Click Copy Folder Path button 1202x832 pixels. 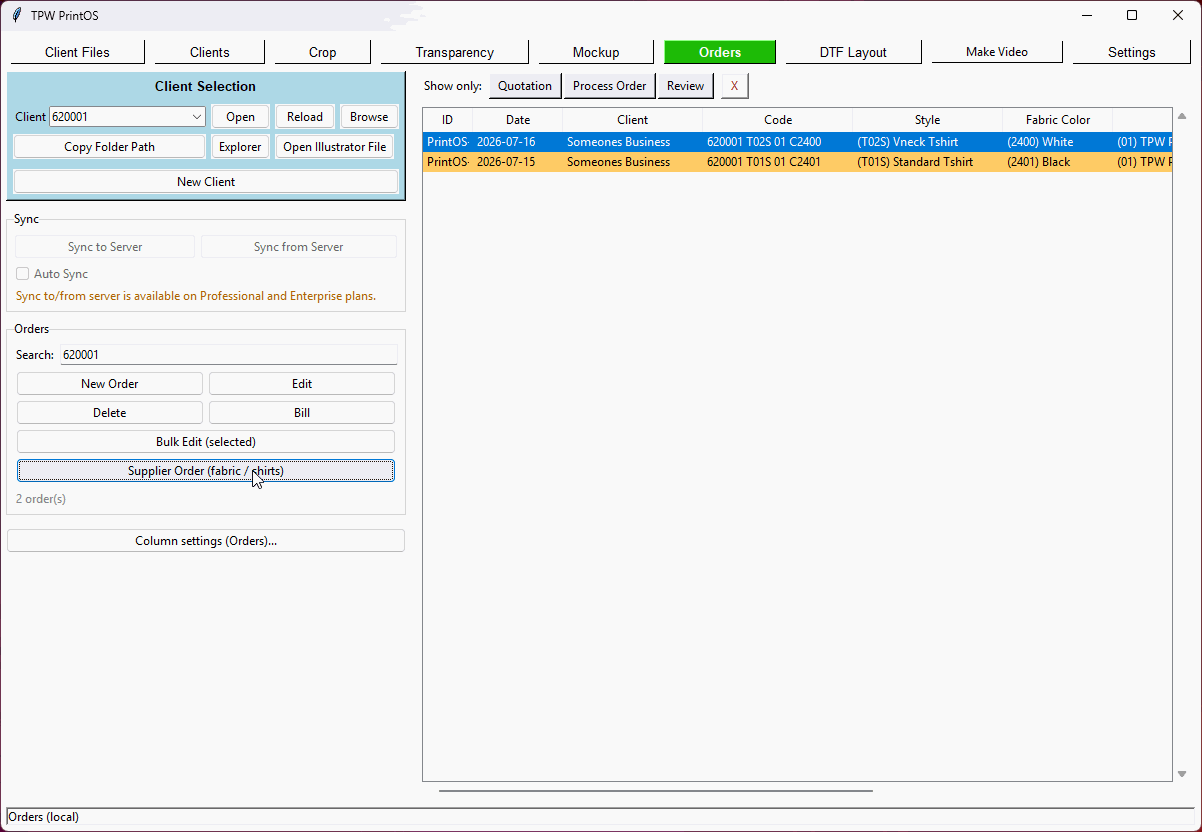(109, 147)
